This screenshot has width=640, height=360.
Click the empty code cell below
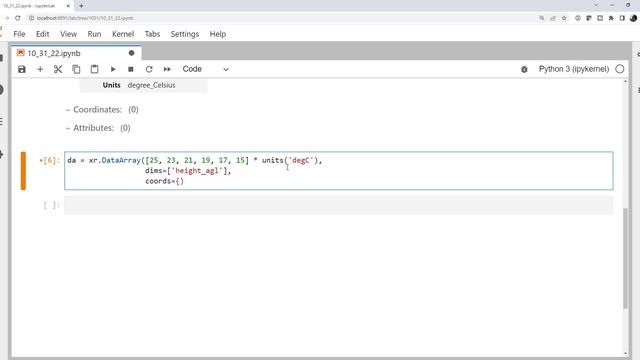(x=338, y=205)
